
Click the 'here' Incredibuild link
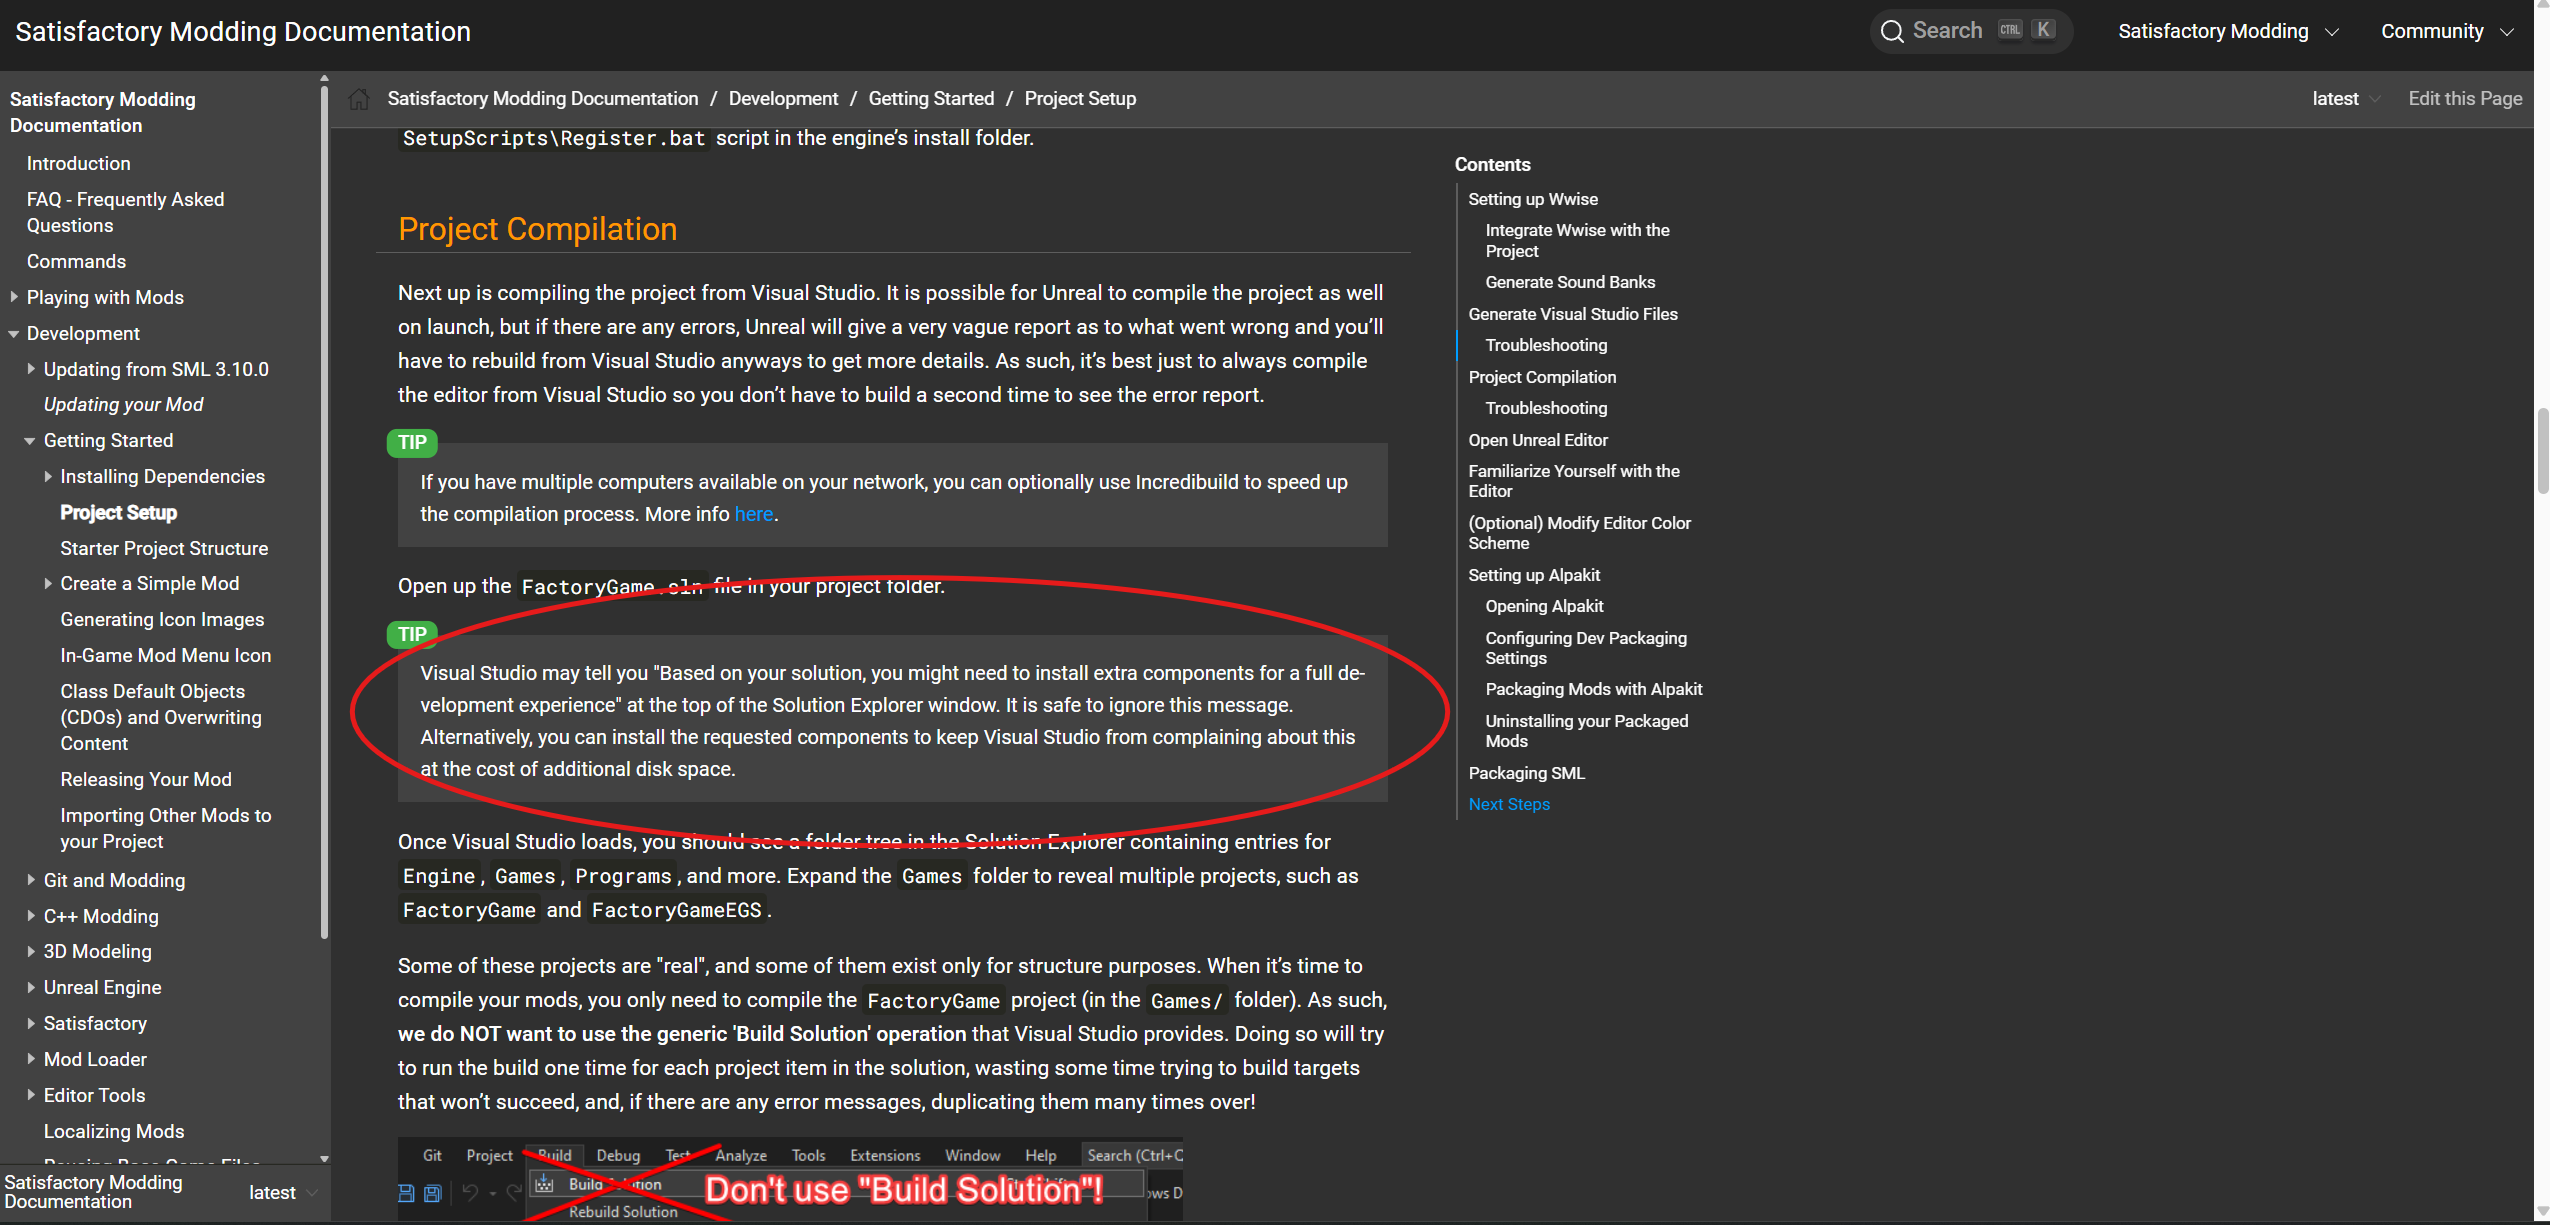tap(754, 514)
